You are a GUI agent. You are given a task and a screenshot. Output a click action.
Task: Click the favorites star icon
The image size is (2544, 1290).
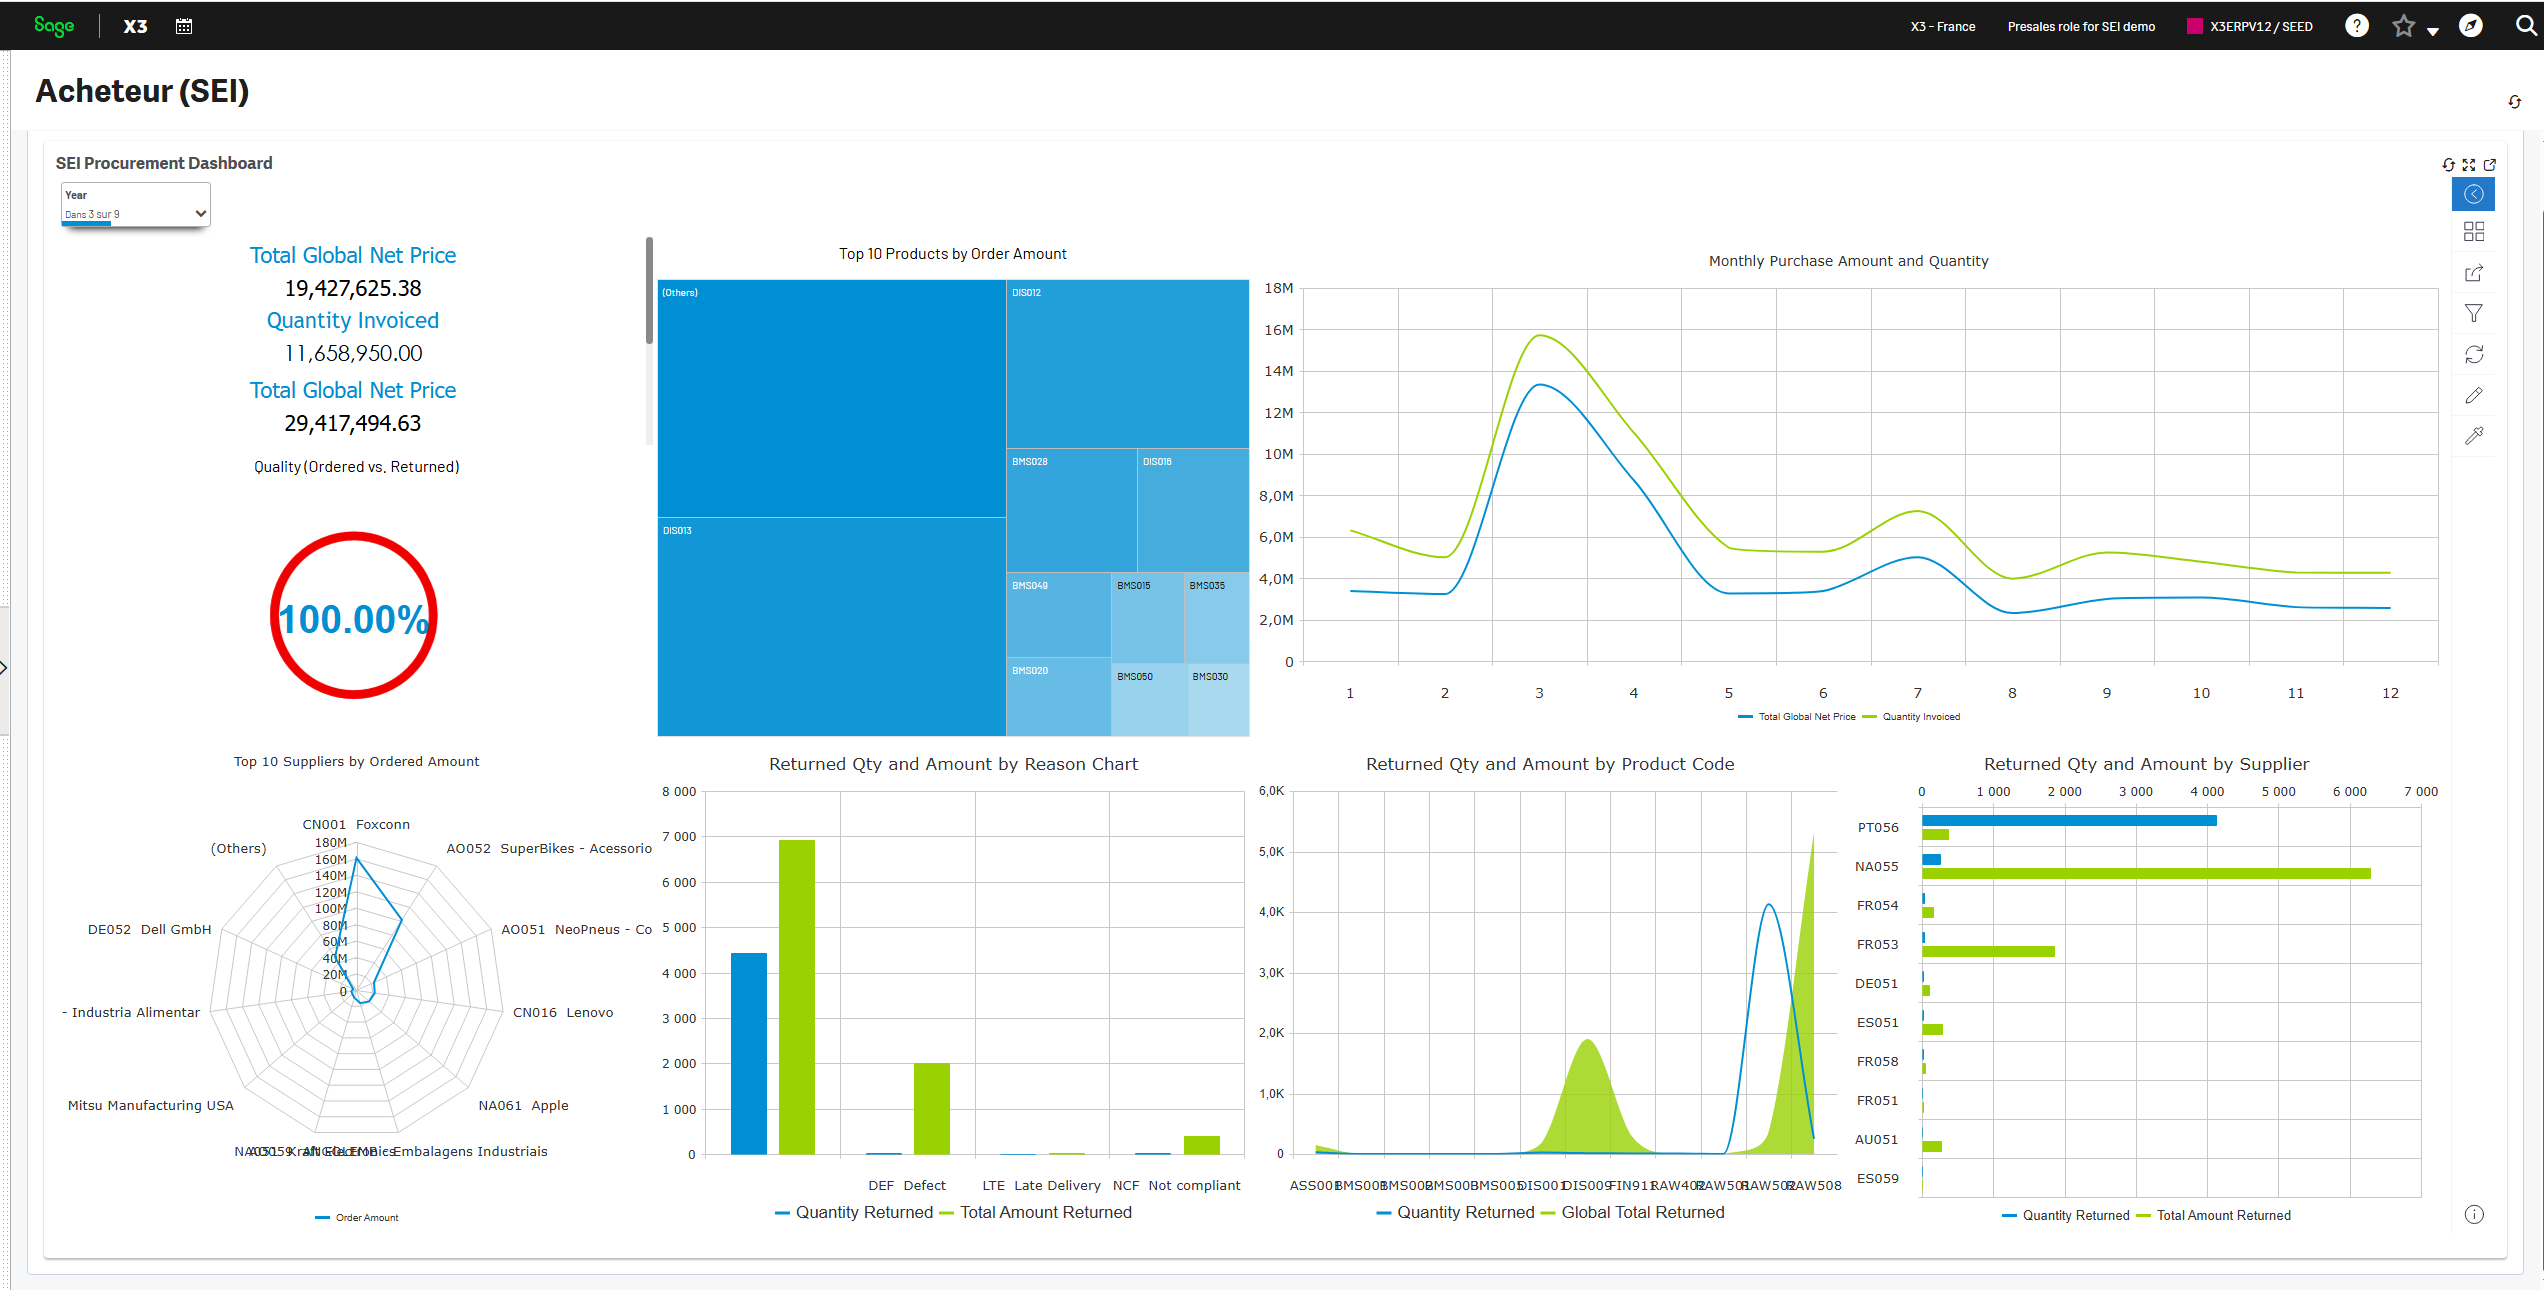(2403, 26)
